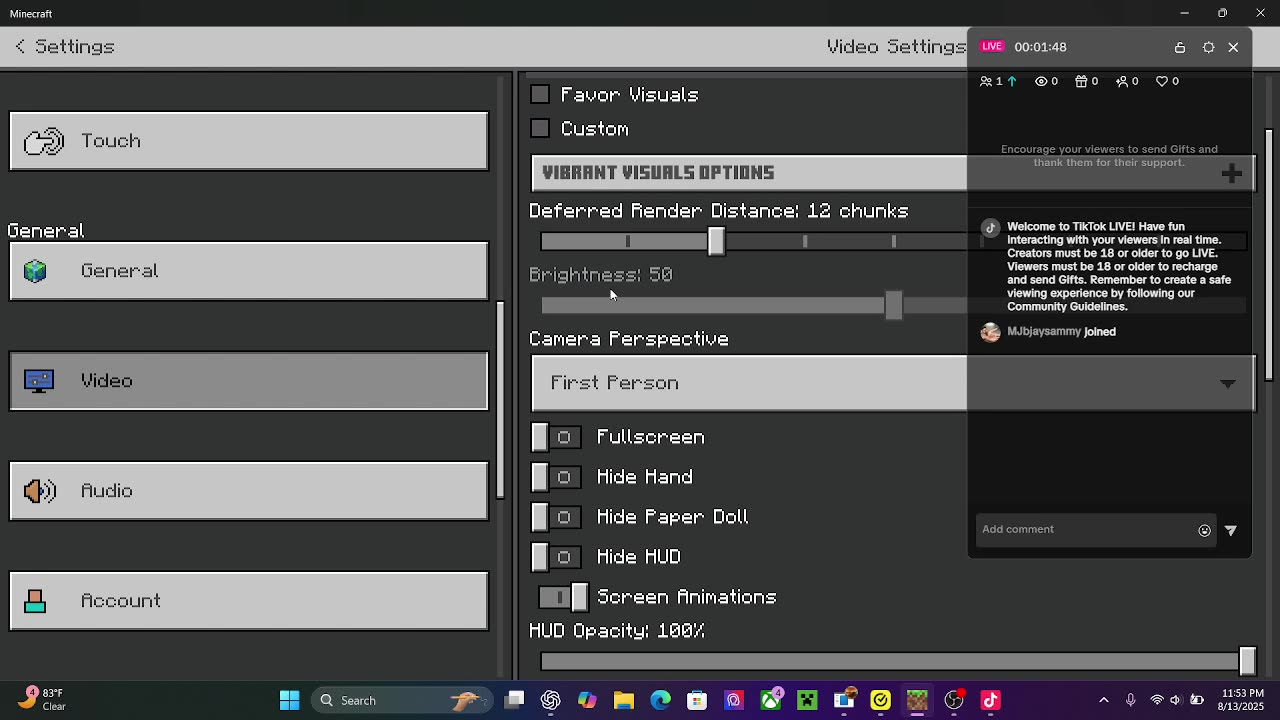This screenshot has width=1280, height=720.
Task: Click the TikTok logo on the welcome message
Action: pyautogui.click(x=991, y=228)
